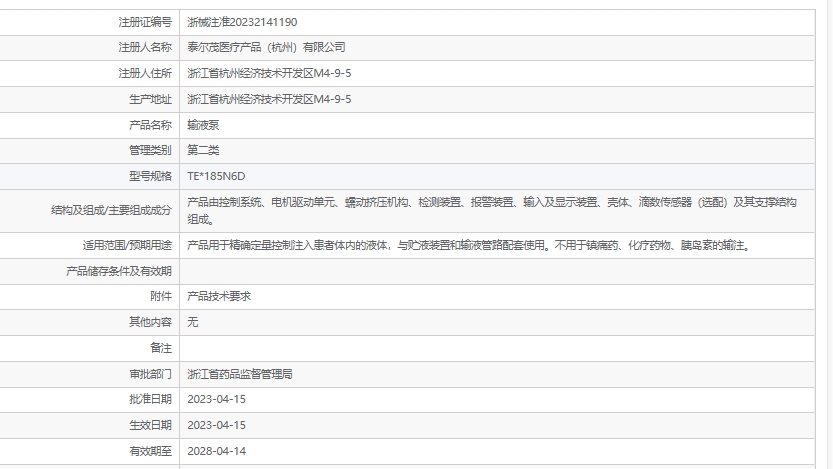833x469 pixels.
Task: Select the 适用范围/预期用途 intended use text
Action: [x=468, y=245]
